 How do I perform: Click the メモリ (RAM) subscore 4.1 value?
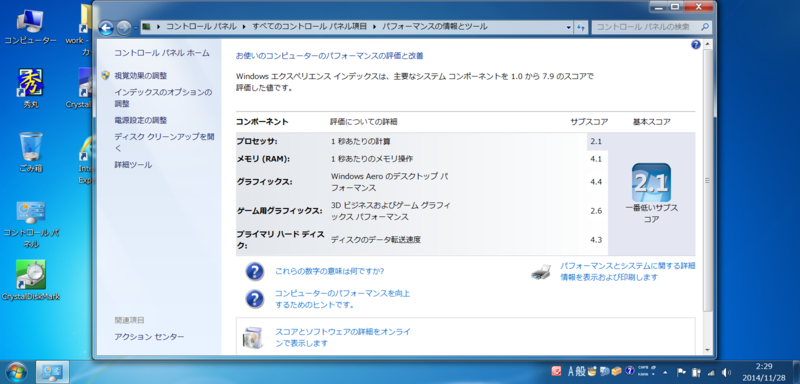tap(596, 159)
